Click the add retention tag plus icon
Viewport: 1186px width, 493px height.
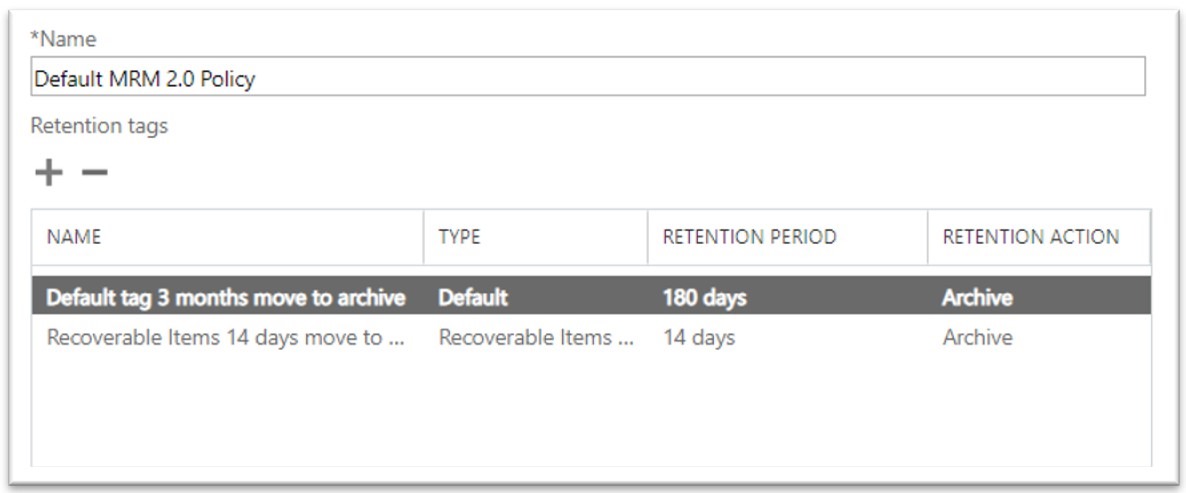pos(48,173)
